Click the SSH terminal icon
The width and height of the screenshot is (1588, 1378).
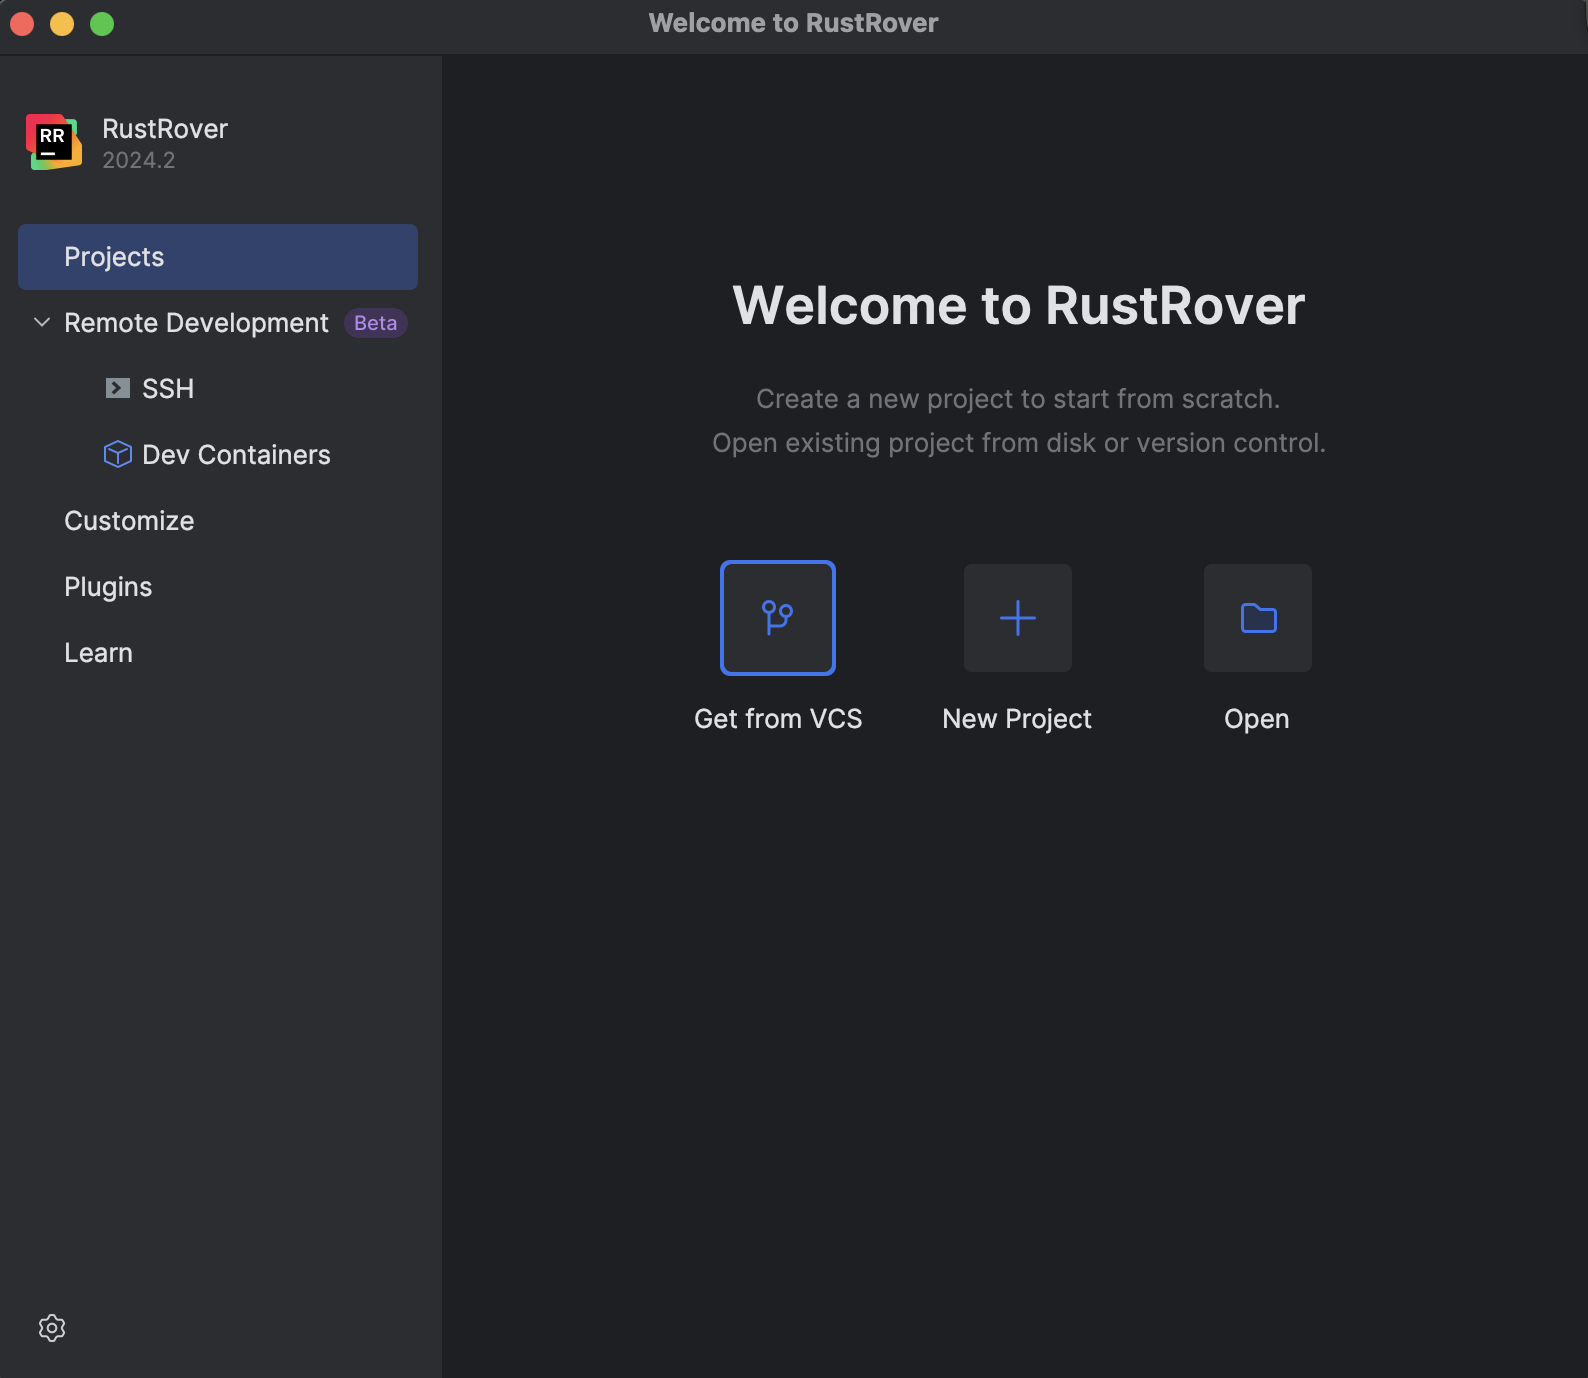click(118, 389)
